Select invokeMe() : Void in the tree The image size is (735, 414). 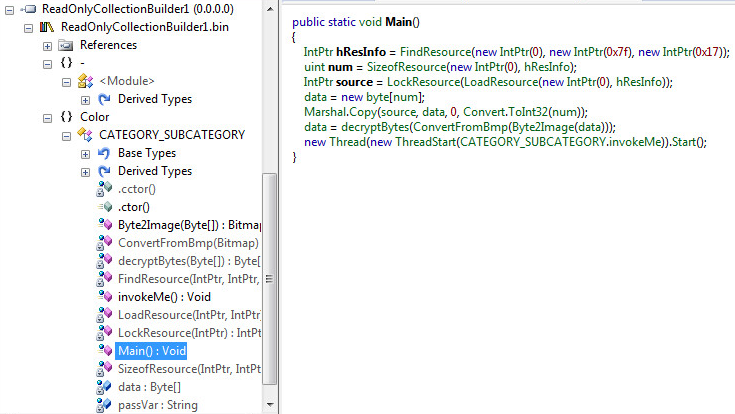(x=164, y=297)
